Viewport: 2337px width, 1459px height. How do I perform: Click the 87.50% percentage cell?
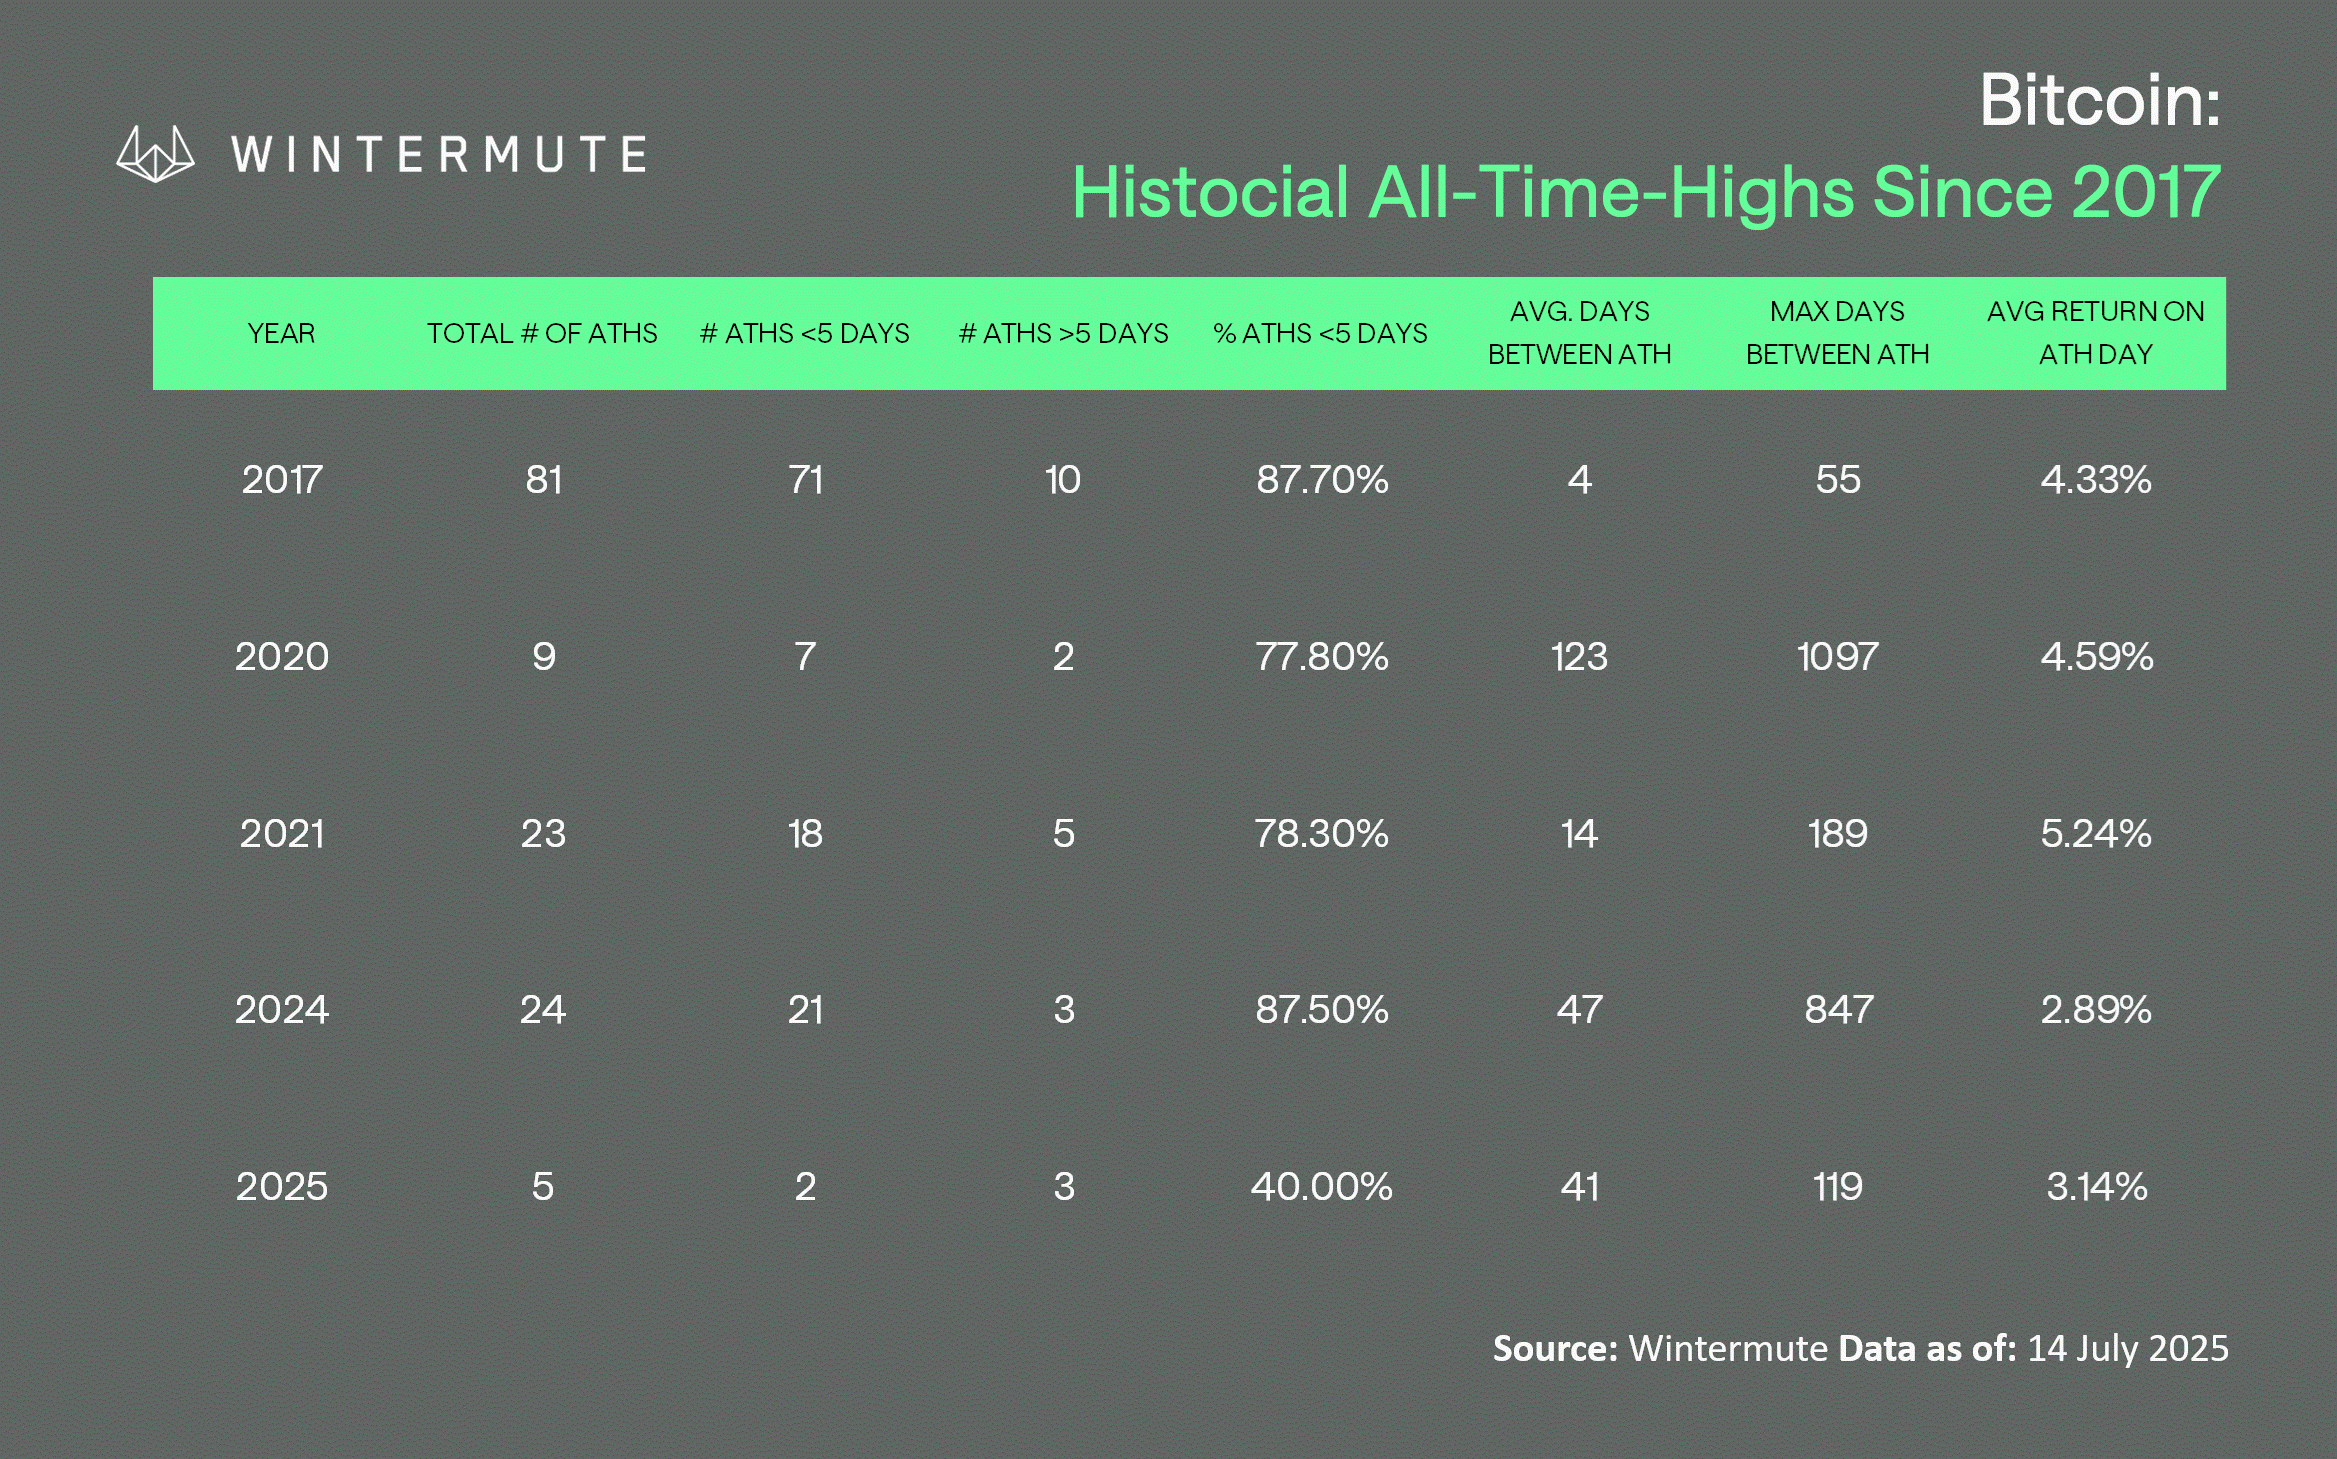(1322, 1010)
